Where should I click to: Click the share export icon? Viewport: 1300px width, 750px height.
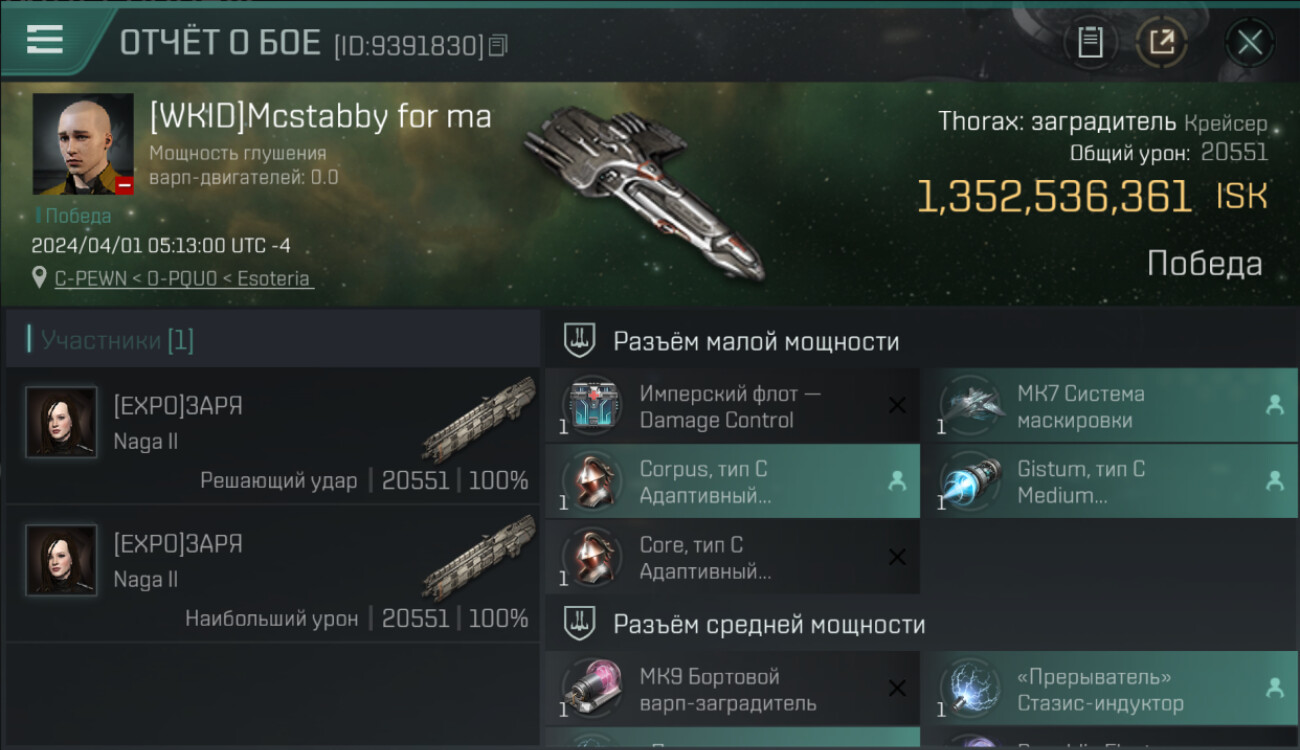click(1161, 42)
